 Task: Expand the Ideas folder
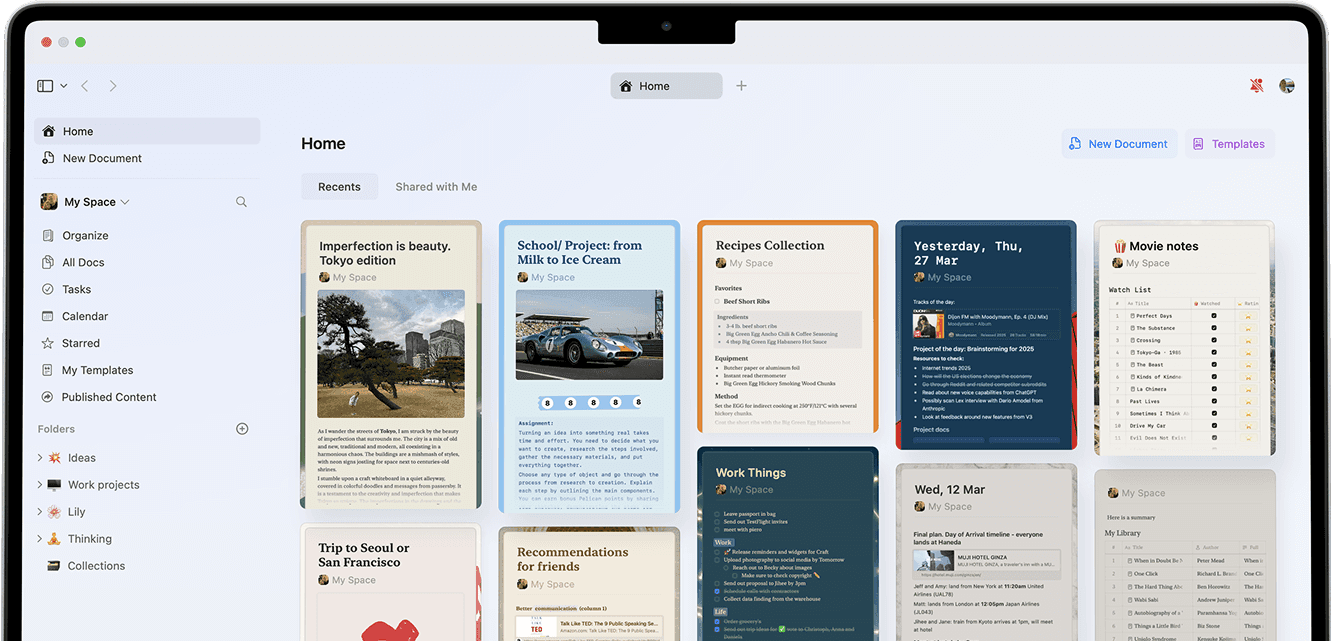pos(40,458)
